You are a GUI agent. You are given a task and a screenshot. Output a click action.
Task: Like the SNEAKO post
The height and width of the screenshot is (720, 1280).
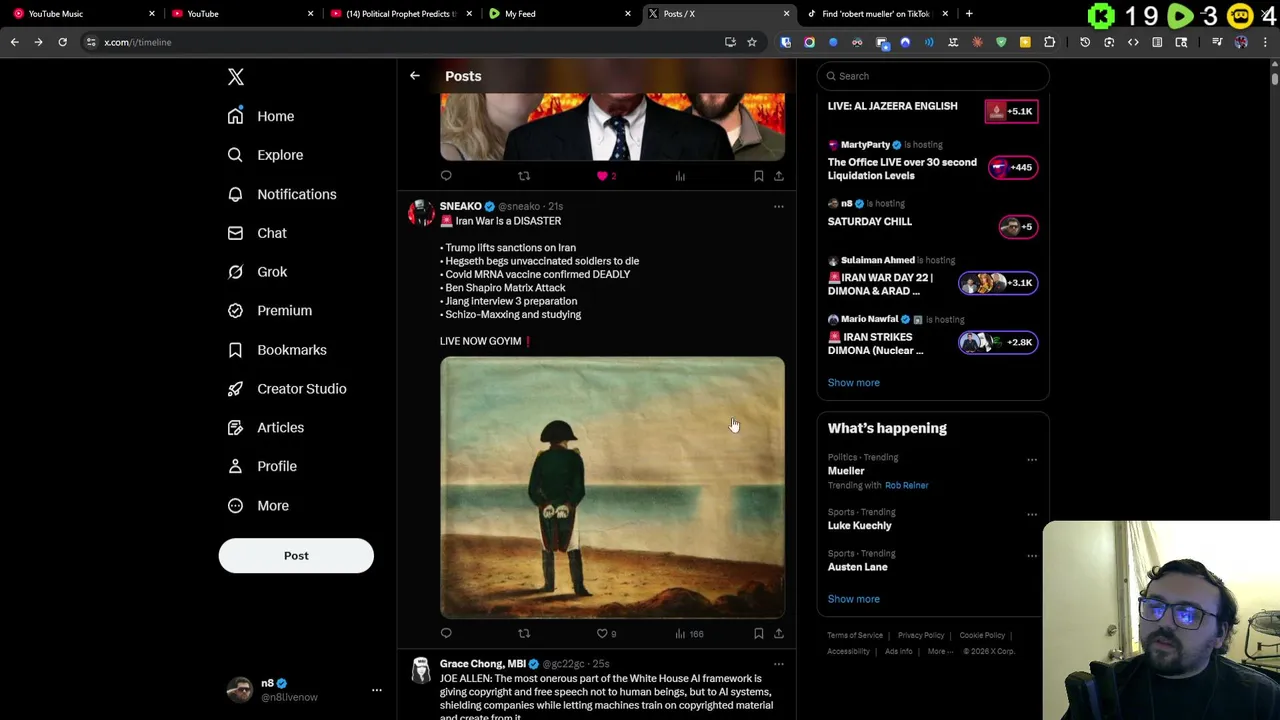point(606,633)
